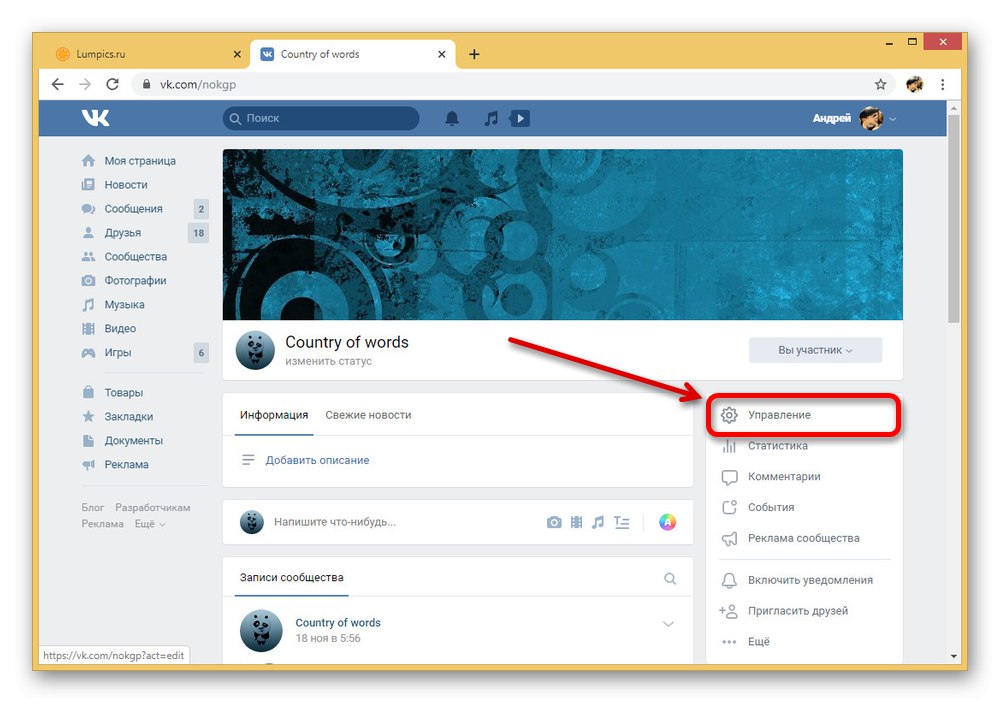Viewport: 1000px width, 703px height.
Task: Open Комментарии speech bubble icon
Action: (729, 477)
